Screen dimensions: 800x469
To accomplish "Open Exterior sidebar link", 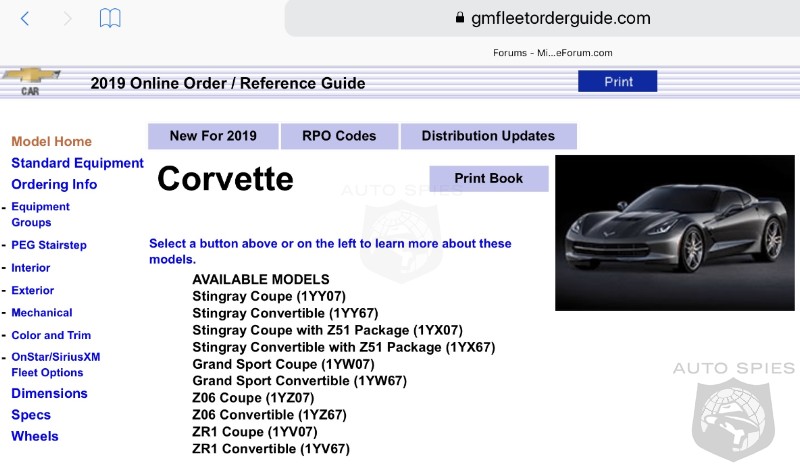I will click(x=33, y=290).
